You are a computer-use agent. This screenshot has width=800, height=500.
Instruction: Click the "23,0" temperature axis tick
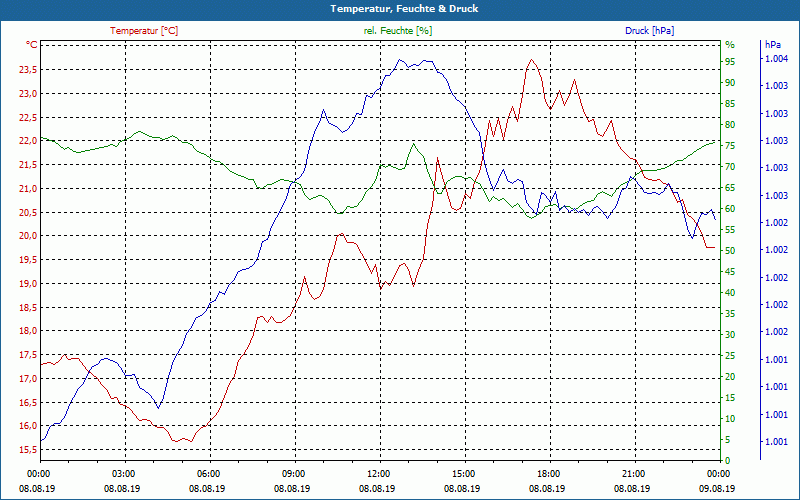tap(28, 94)
